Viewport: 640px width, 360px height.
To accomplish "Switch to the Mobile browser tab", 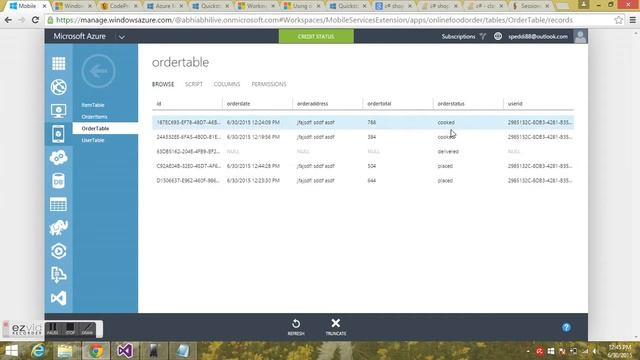I will point(28,6).
